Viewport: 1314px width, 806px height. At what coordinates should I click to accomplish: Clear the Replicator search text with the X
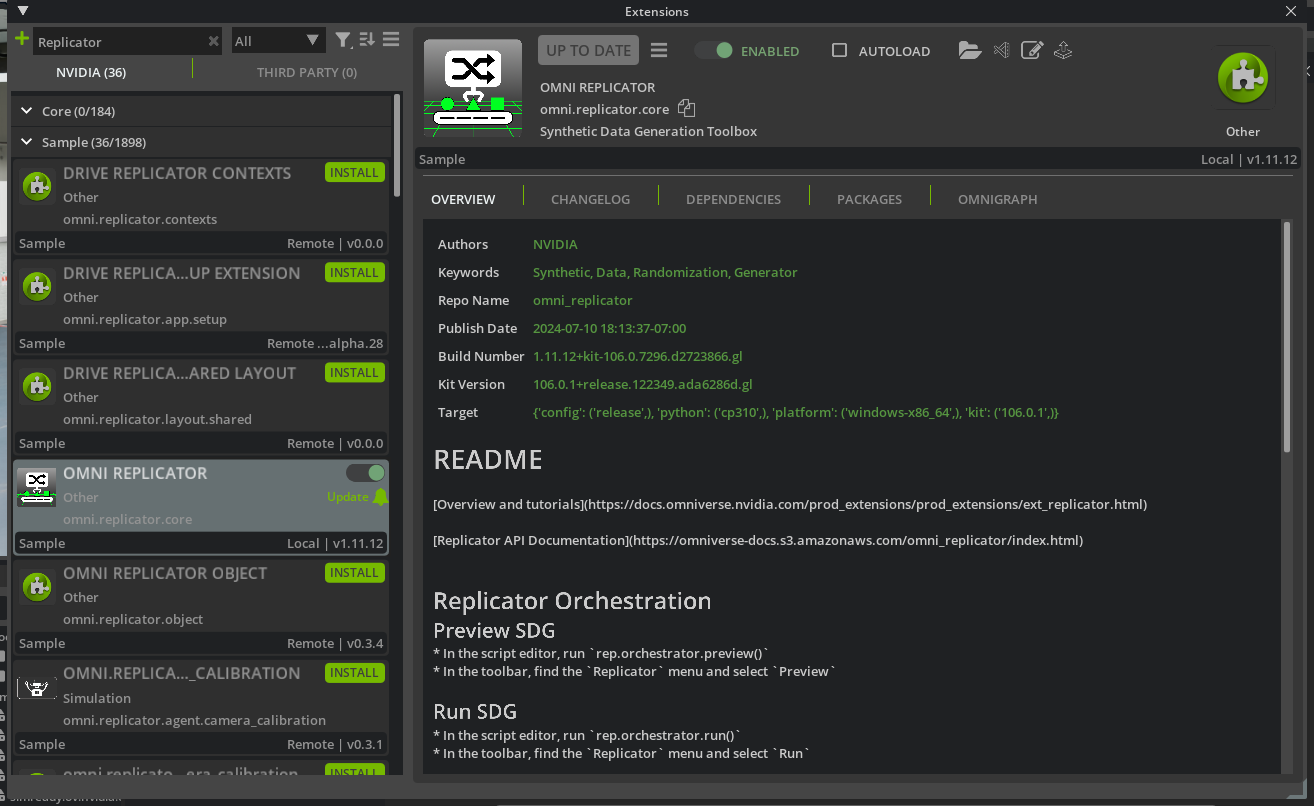(x=213, y=41)
